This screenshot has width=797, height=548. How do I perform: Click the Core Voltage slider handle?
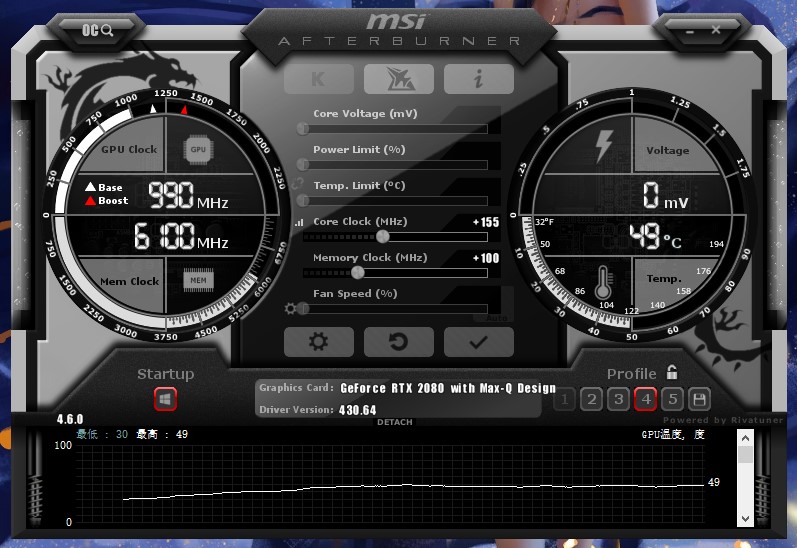pos(303,129)
